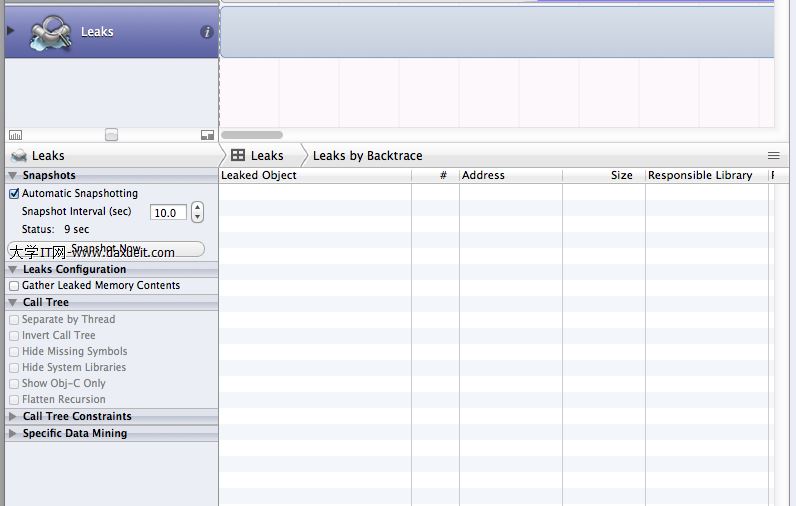796x506 pixels.
Task: Collapse the Snapshots section
Action: coord(13,176)
